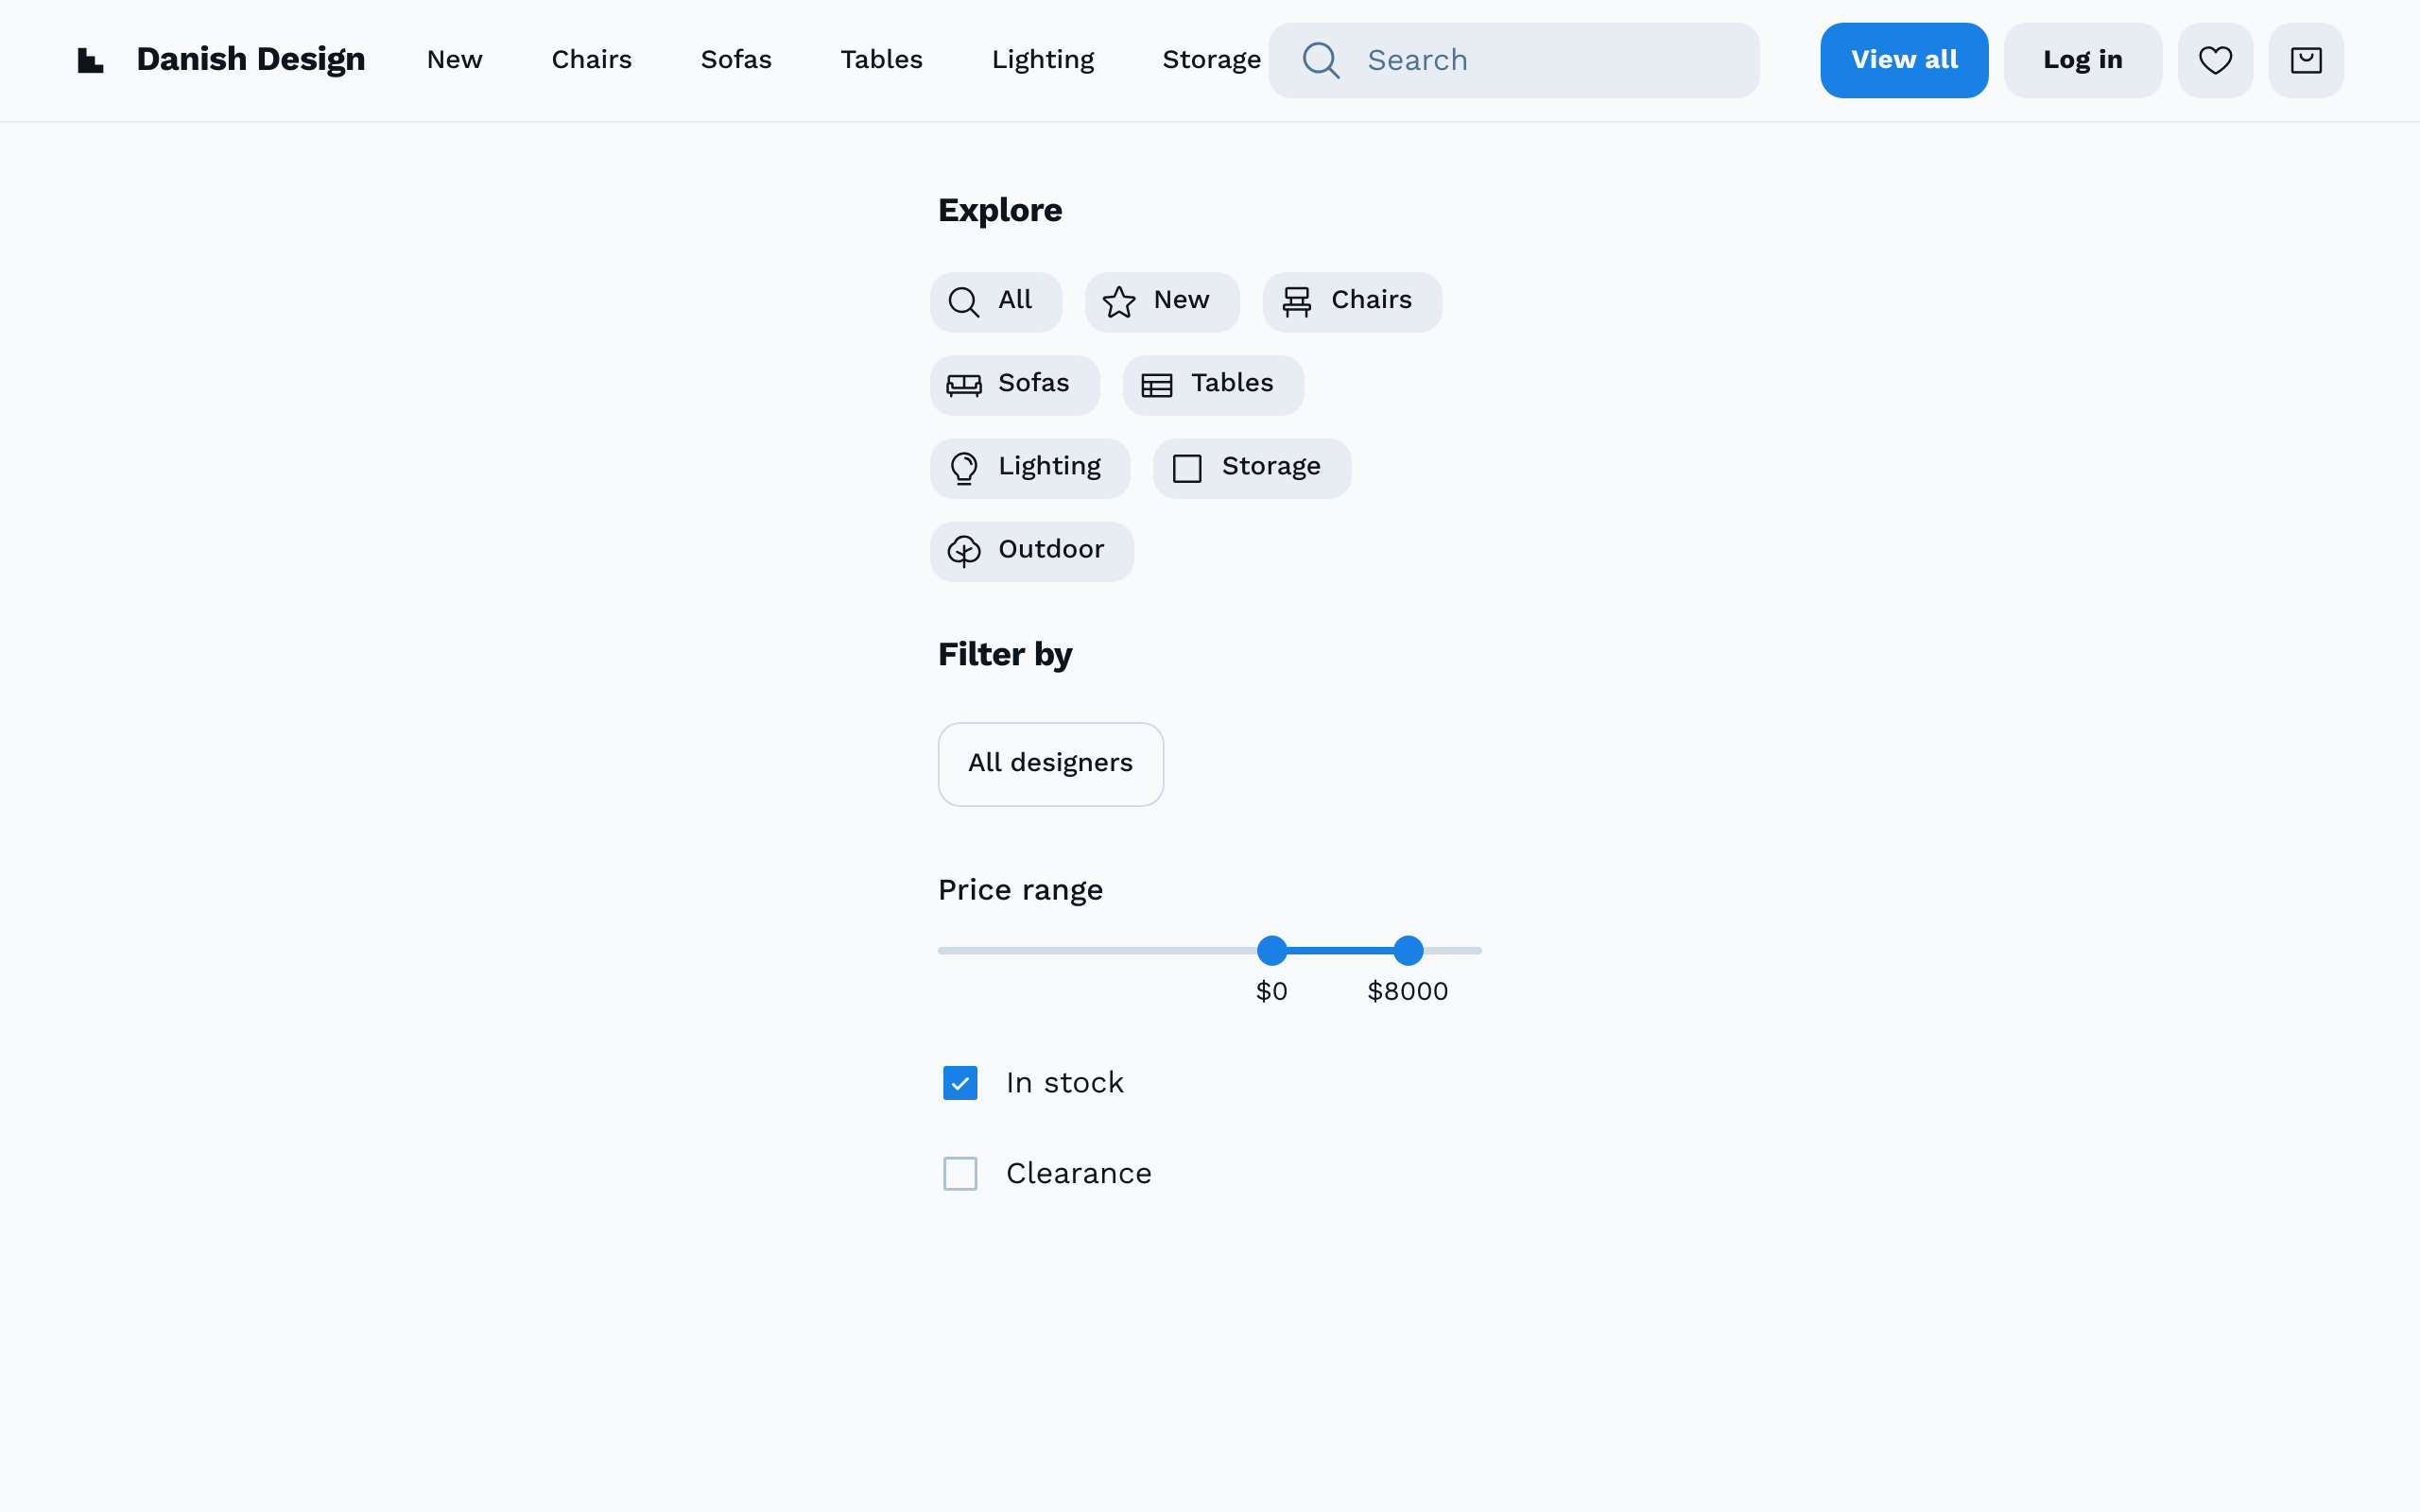Click the $8000 maximum price slider handle
The height and width of the screenshot is (1512, 2420).
click(x=1408, y=950)
